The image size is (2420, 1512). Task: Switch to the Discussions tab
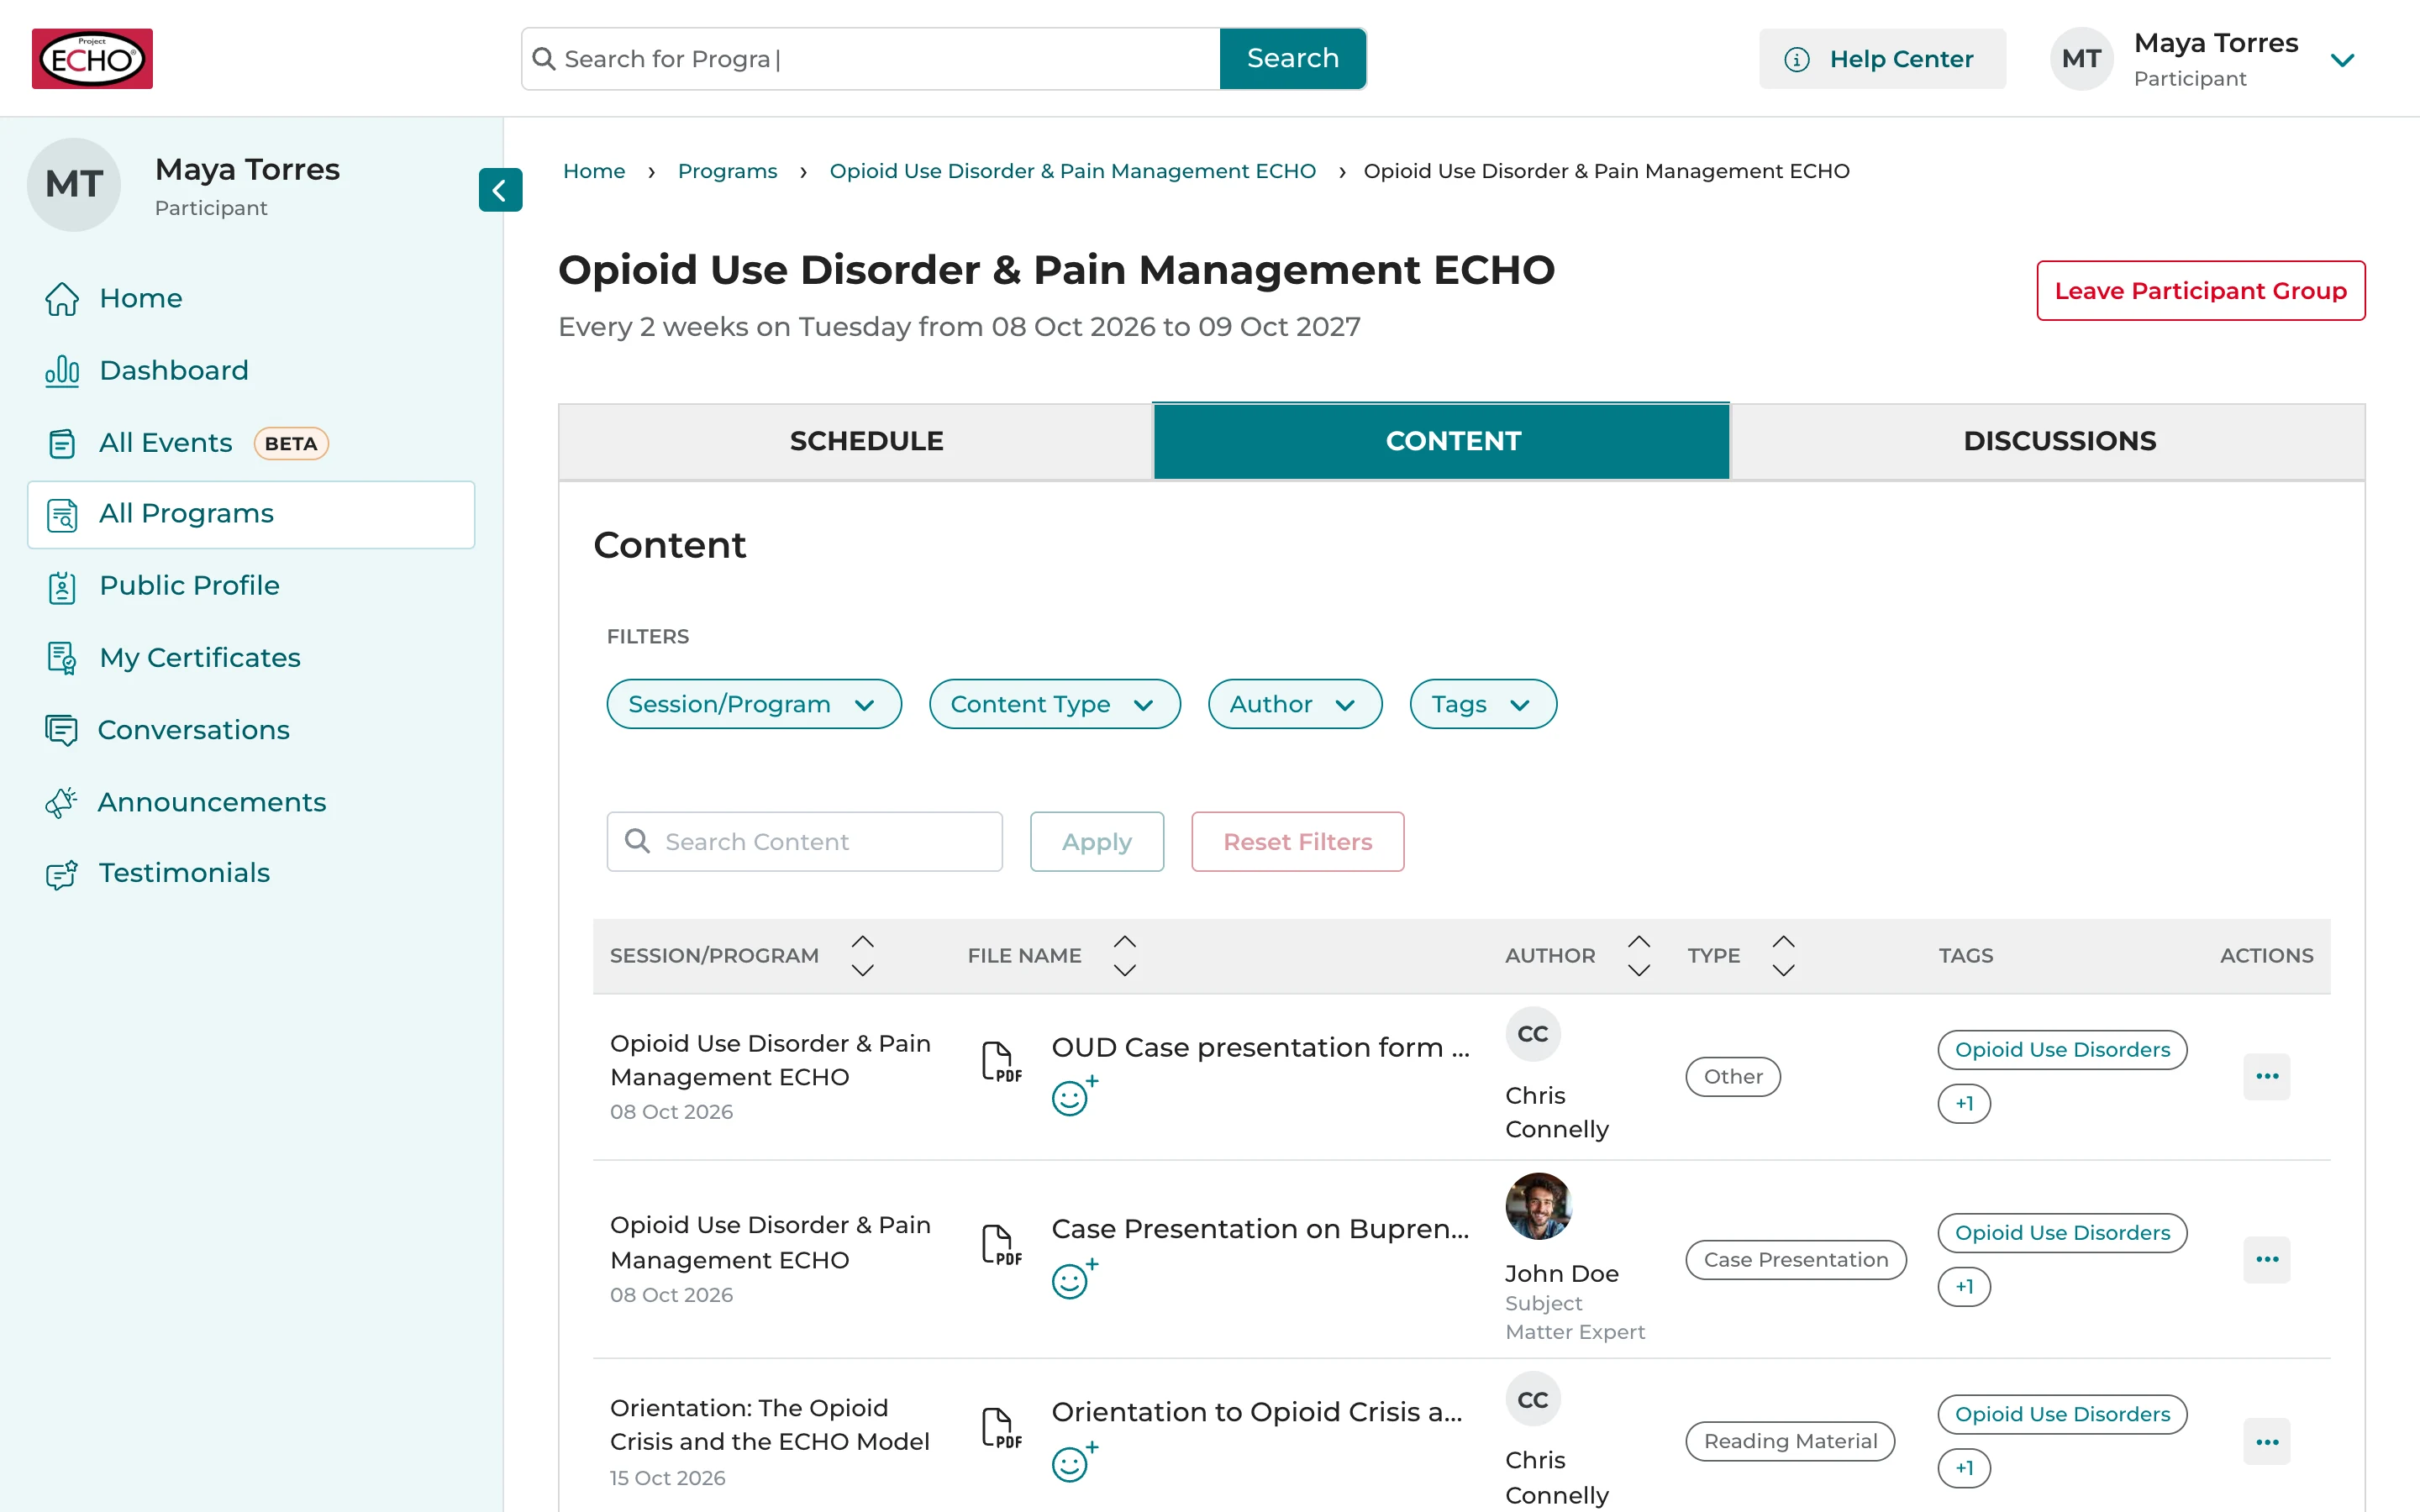(2048, 441)
